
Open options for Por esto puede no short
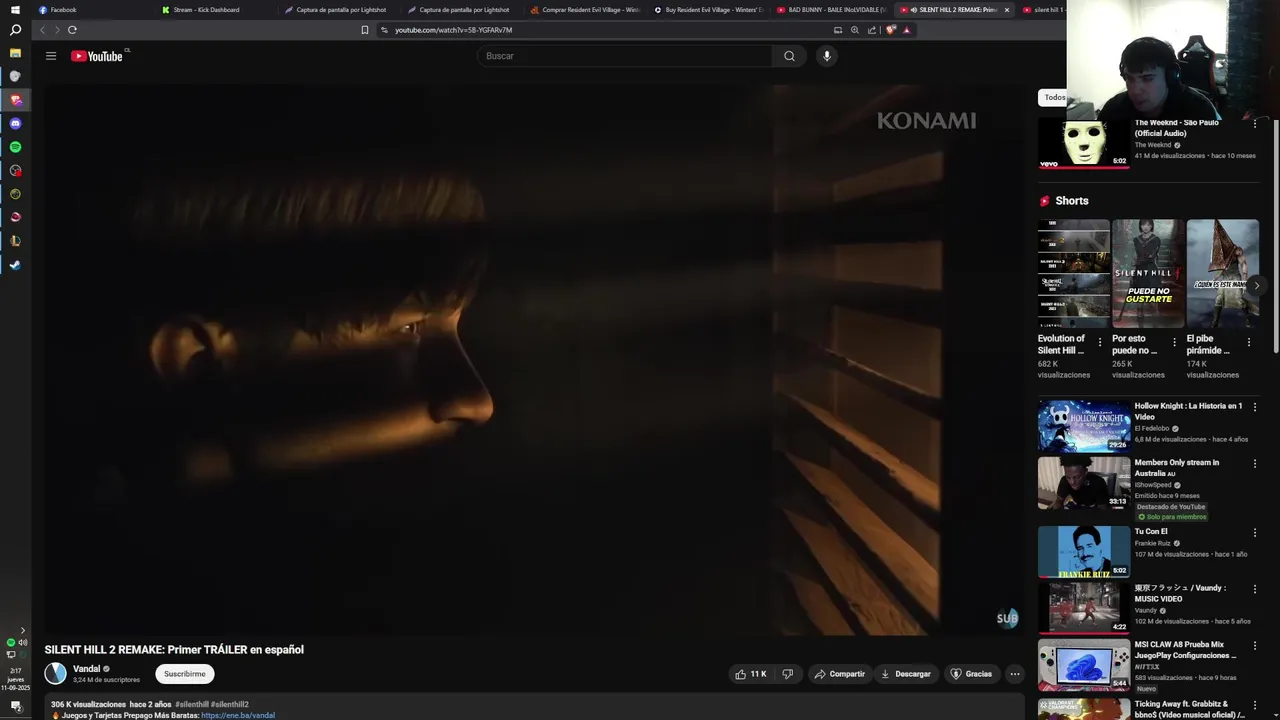(1174, 342)
